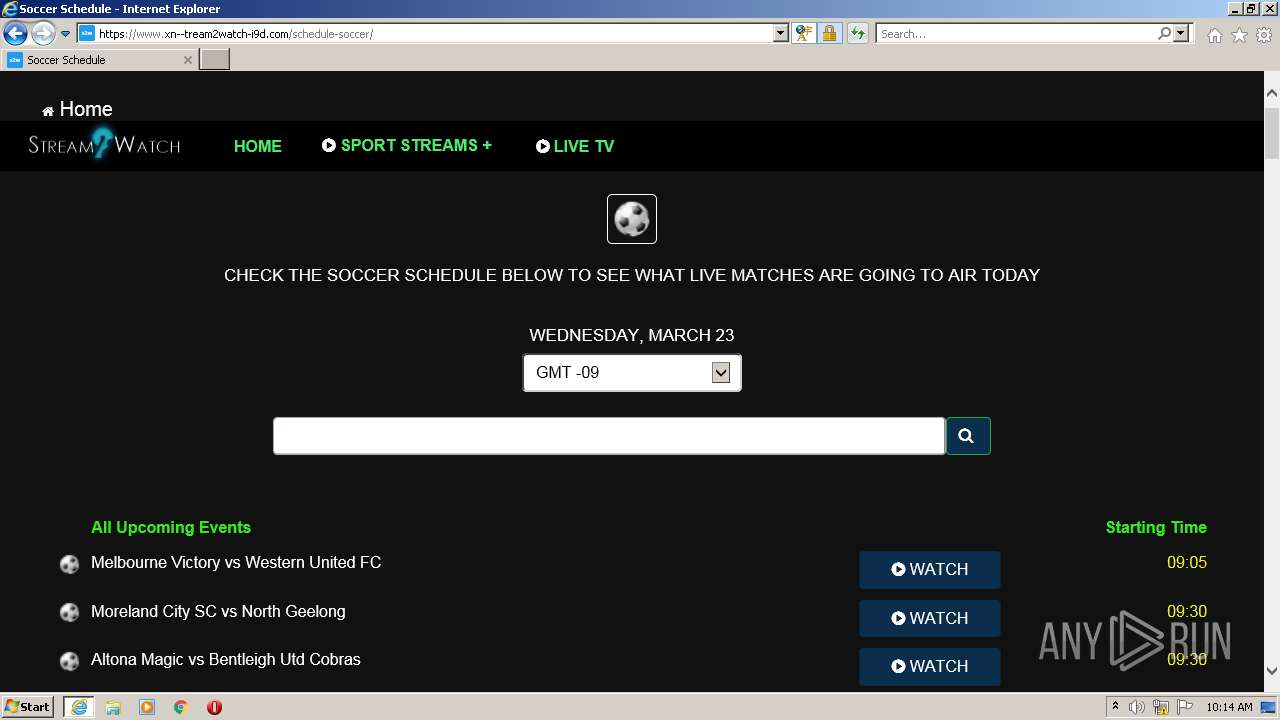
Task: Open Favorites star icon
Action: [1239, 35]
